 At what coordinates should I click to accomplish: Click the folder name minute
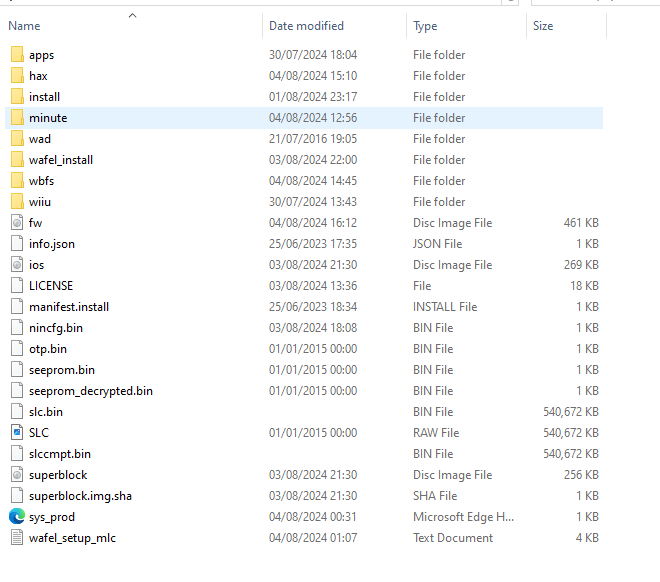tap(48, 118)
